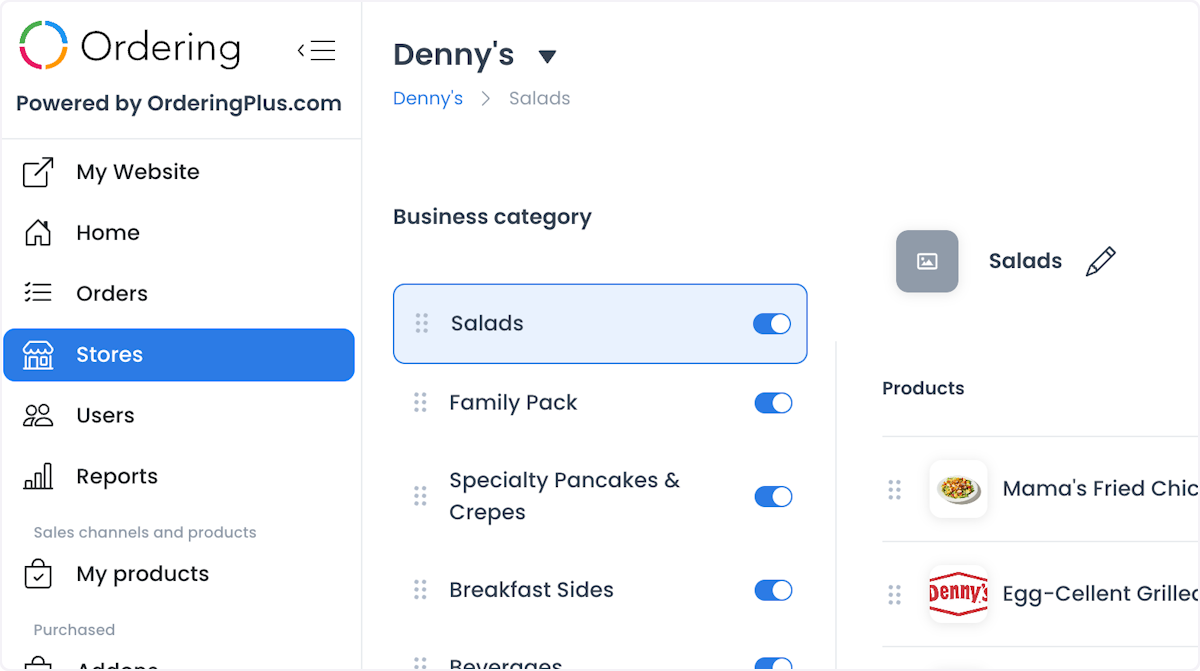Click drag handle of Mama's Fried Chicken product
The height and width of the screenshot is (671, 1200).
coord(894,489)
